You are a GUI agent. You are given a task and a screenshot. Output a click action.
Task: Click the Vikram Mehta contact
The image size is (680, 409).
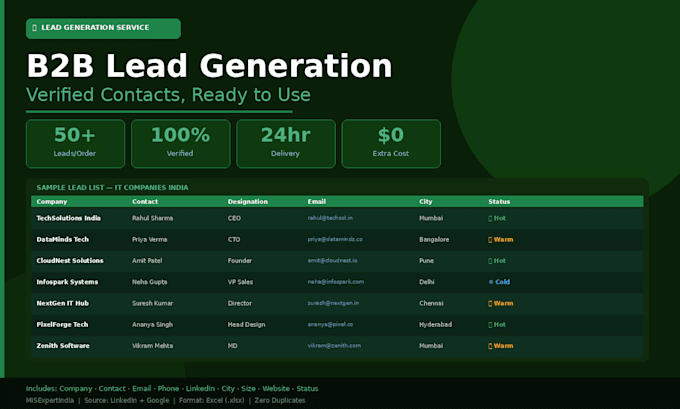(152, 346)
